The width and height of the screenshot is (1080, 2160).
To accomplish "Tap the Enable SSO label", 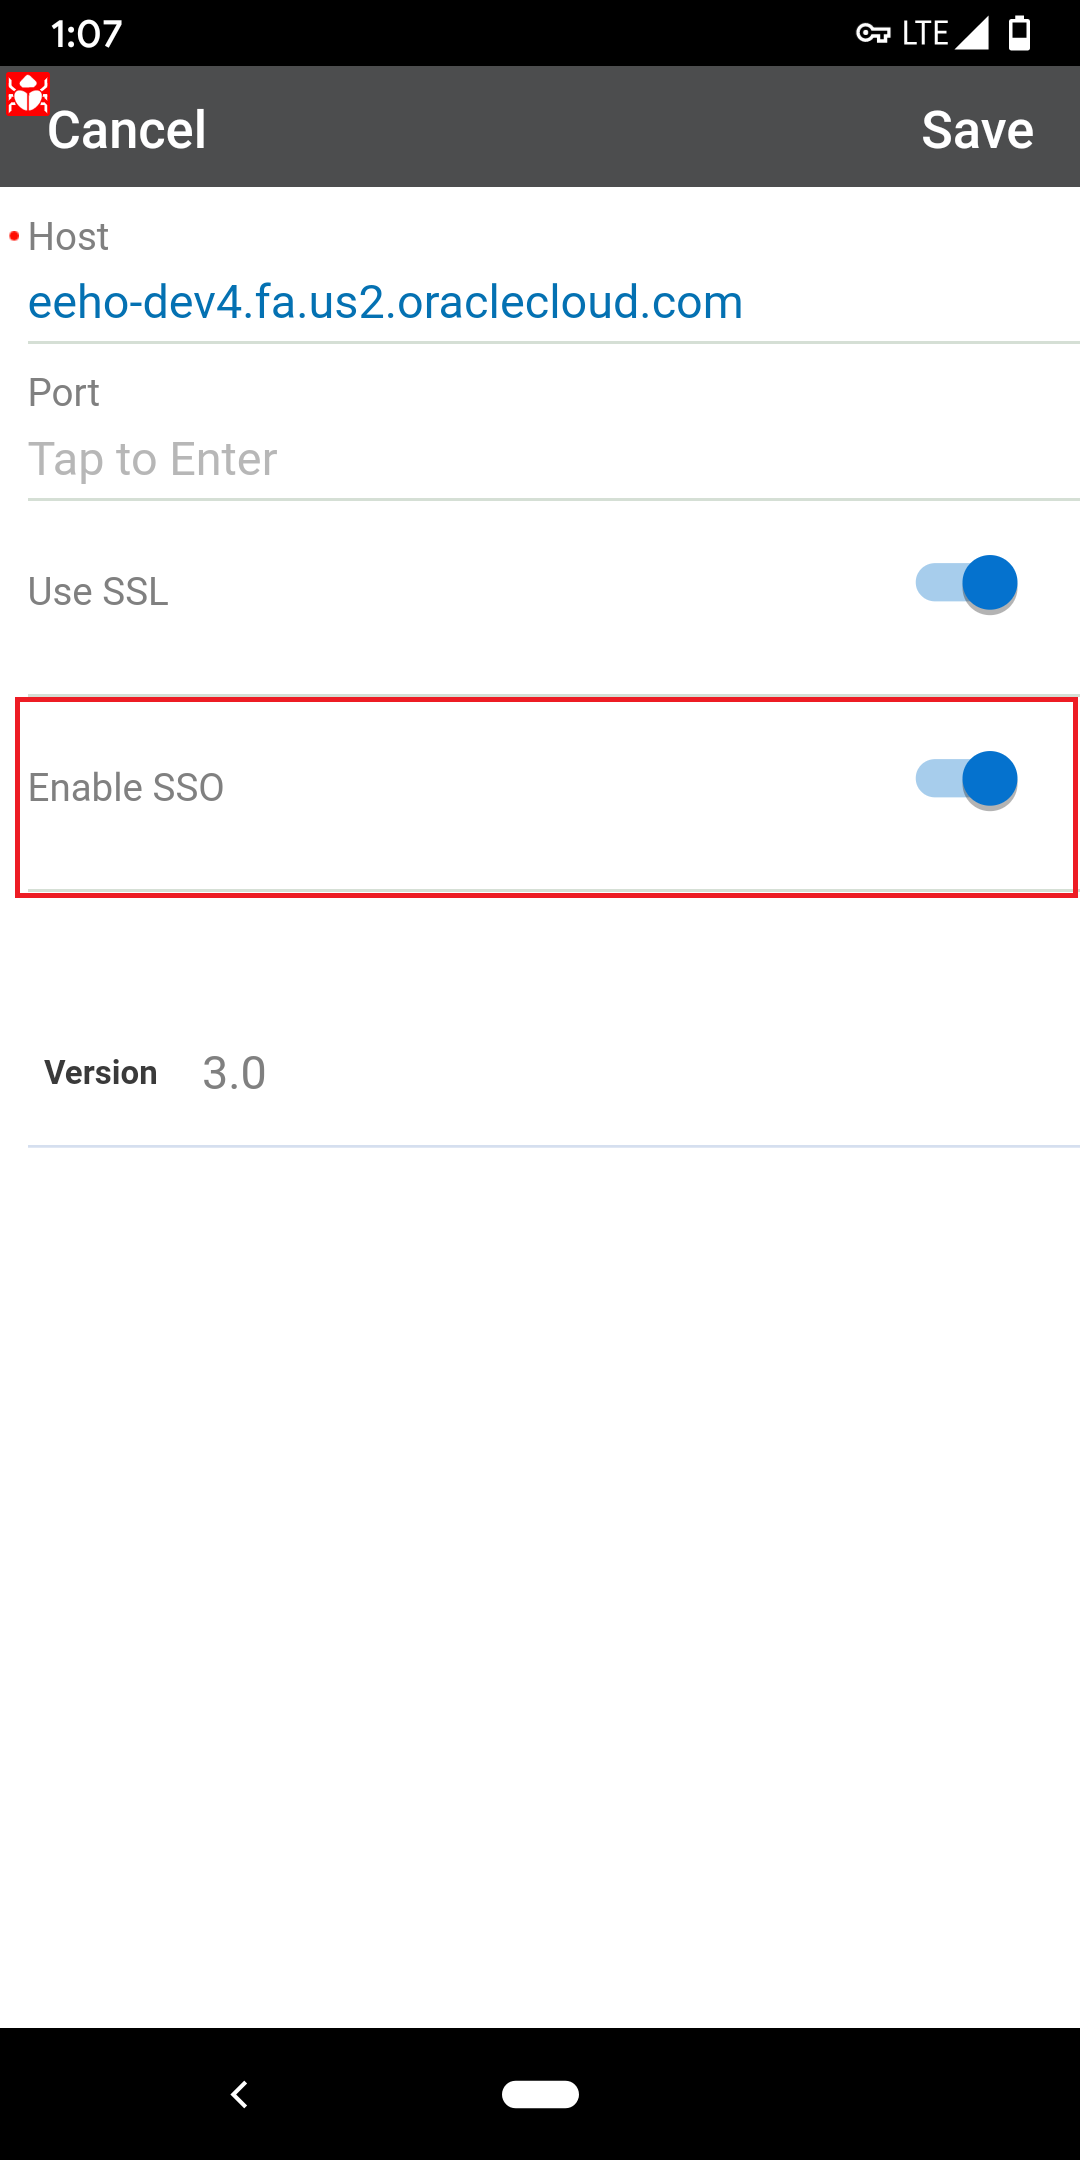I will coord(126,788).
